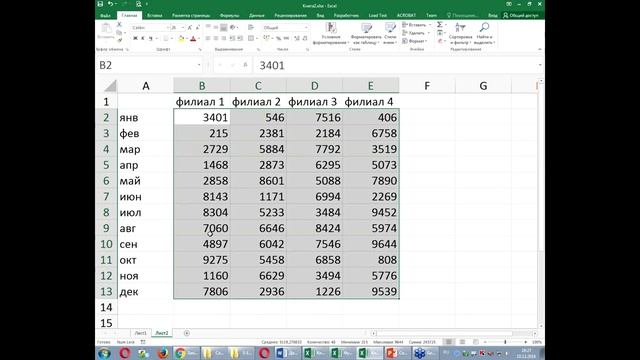Click the new sheet plus button

[x=187, y=333]
